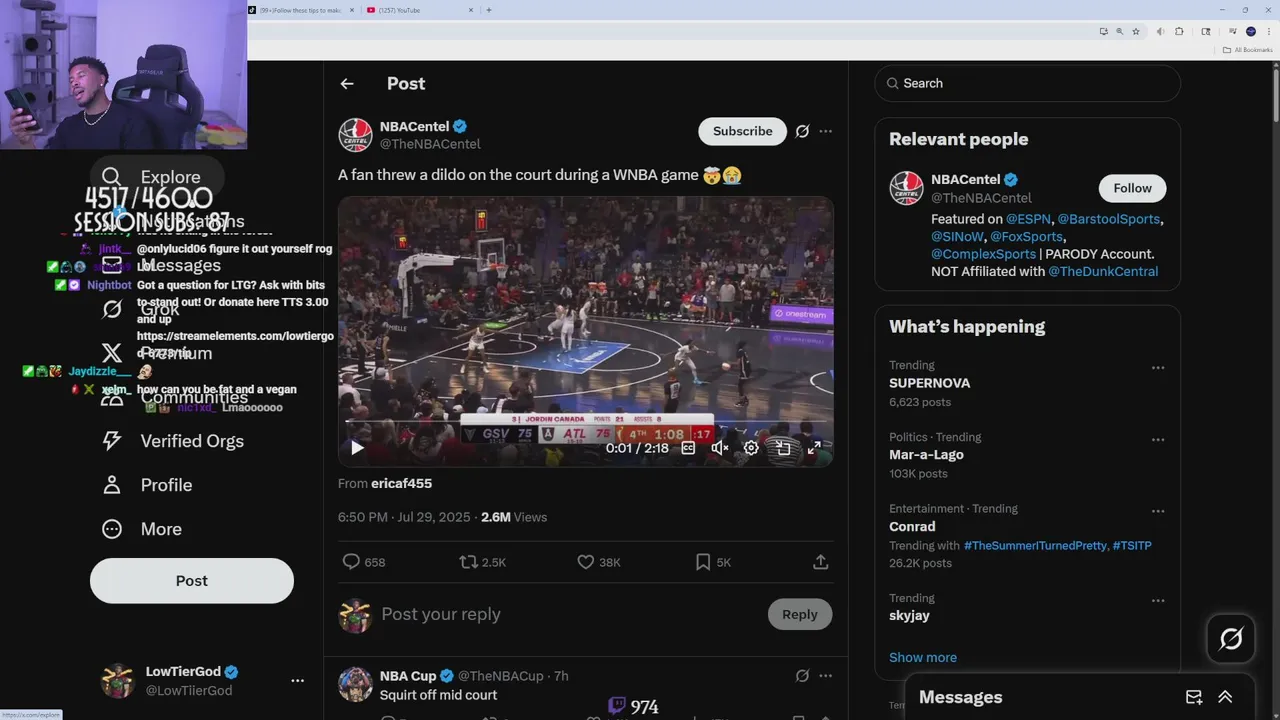The width and height of the screenshot is (1280, 720).
Task: Open the @ComplexSports link
Action: (983, 254)
